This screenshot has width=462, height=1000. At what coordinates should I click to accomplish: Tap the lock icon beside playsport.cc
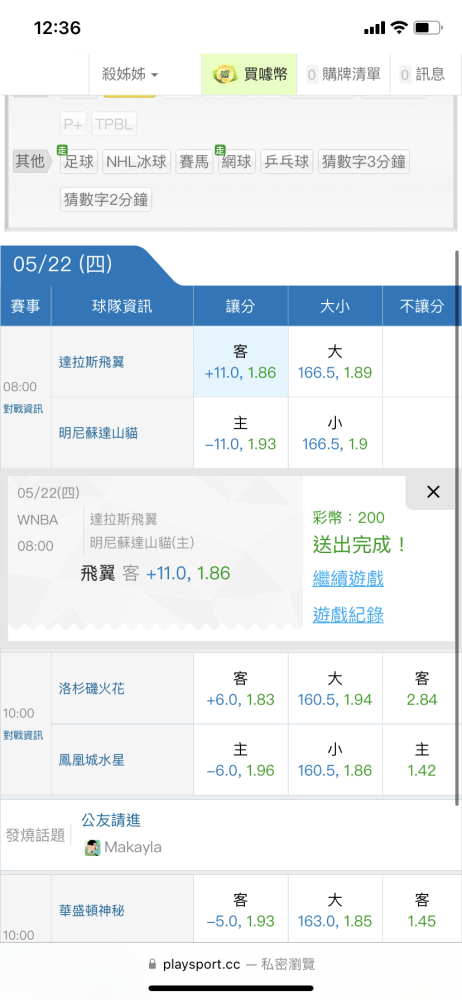click(x=152, y=964)
